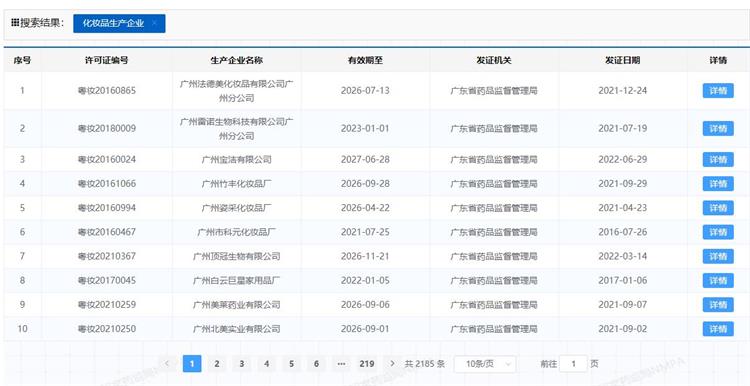Open the 10条/页 page size dropdown
The width and height of the screenshot is (750, 386).
point(485,364)
